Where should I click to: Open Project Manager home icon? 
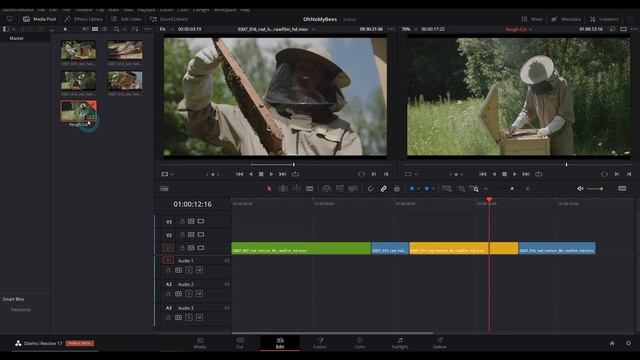point(612,343)
